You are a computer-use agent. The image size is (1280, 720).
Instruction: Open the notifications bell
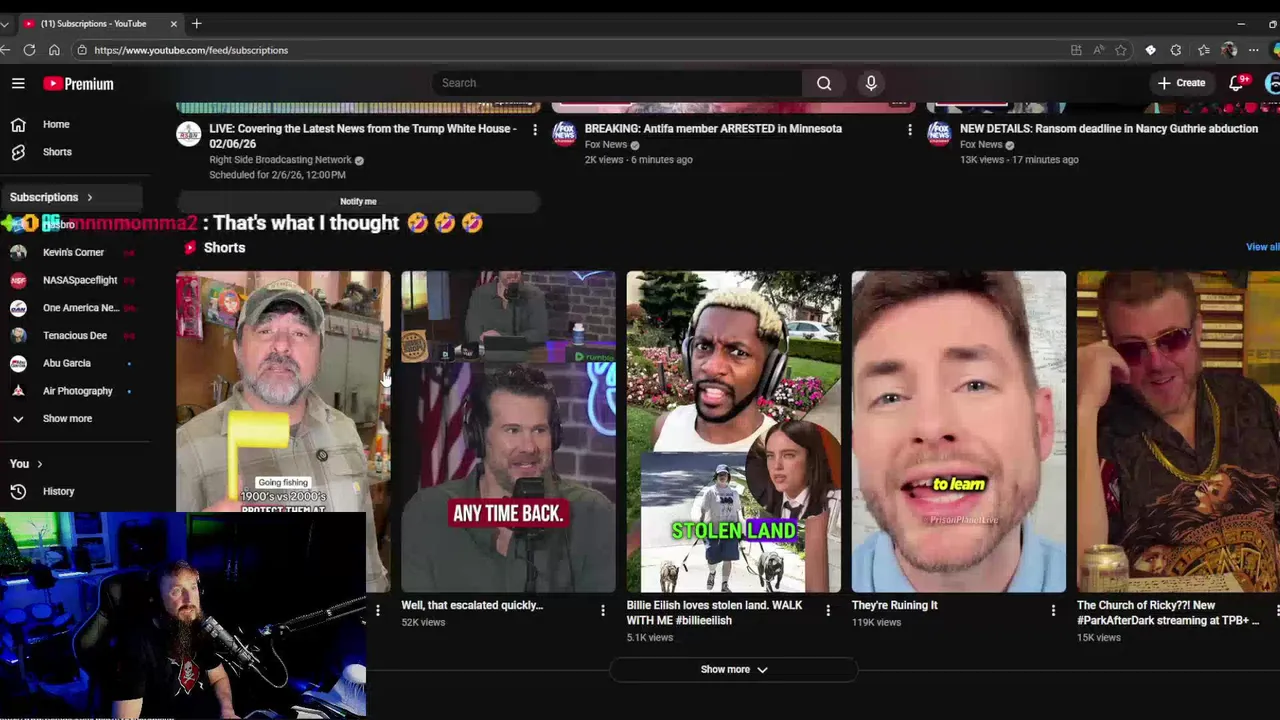click(1237, 83)
